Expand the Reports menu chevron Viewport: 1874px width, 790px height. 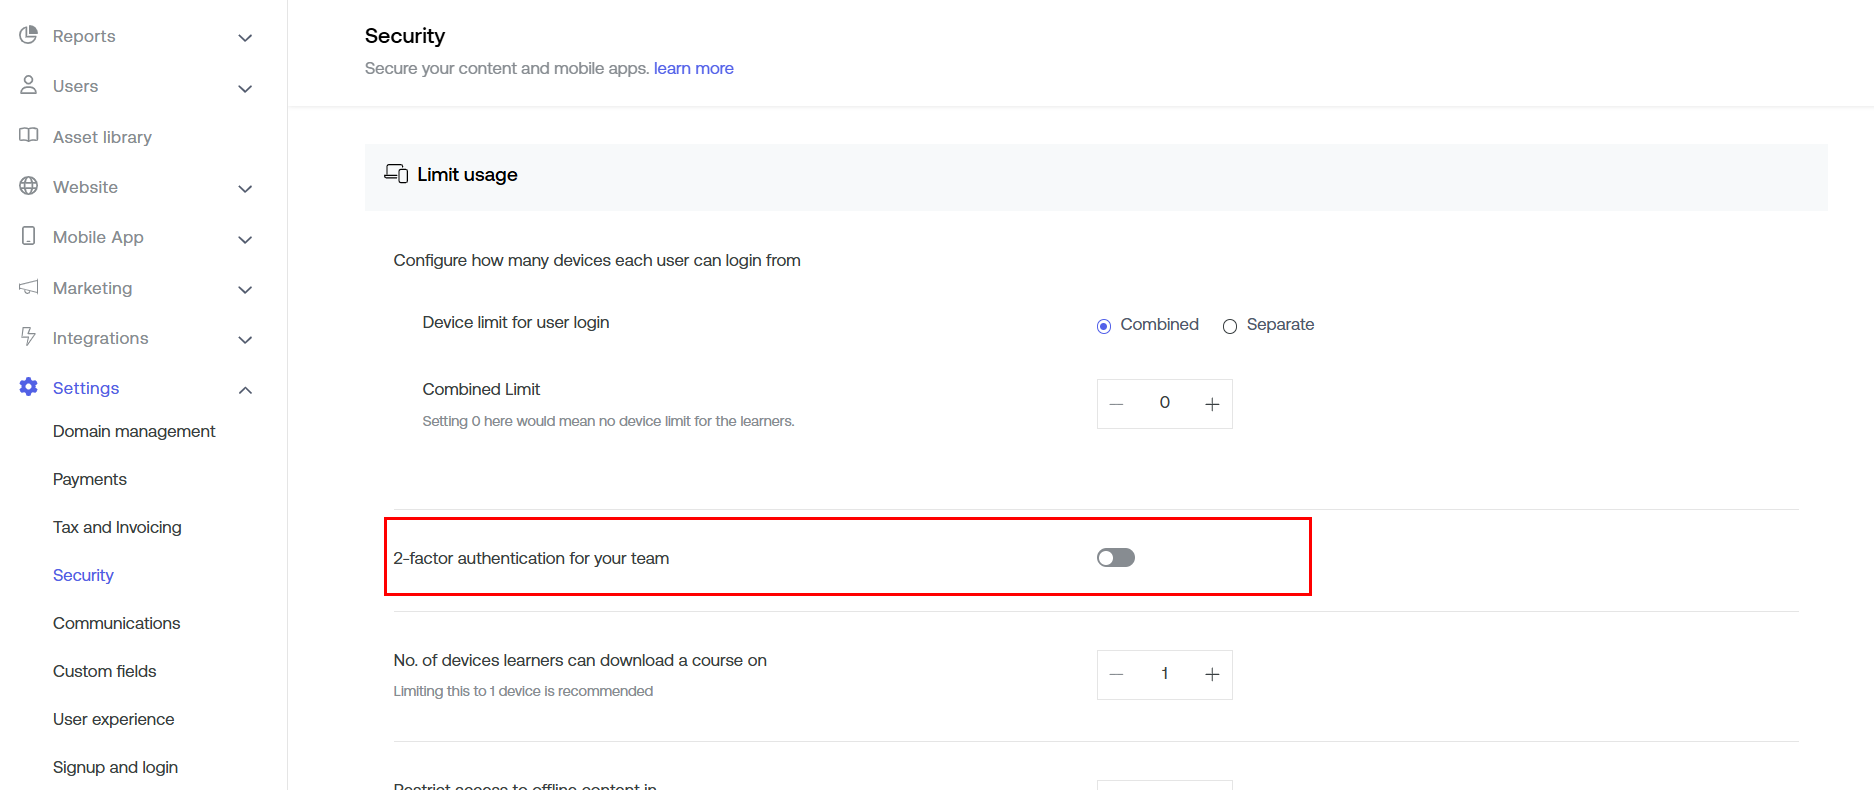(x=245, y=38)
